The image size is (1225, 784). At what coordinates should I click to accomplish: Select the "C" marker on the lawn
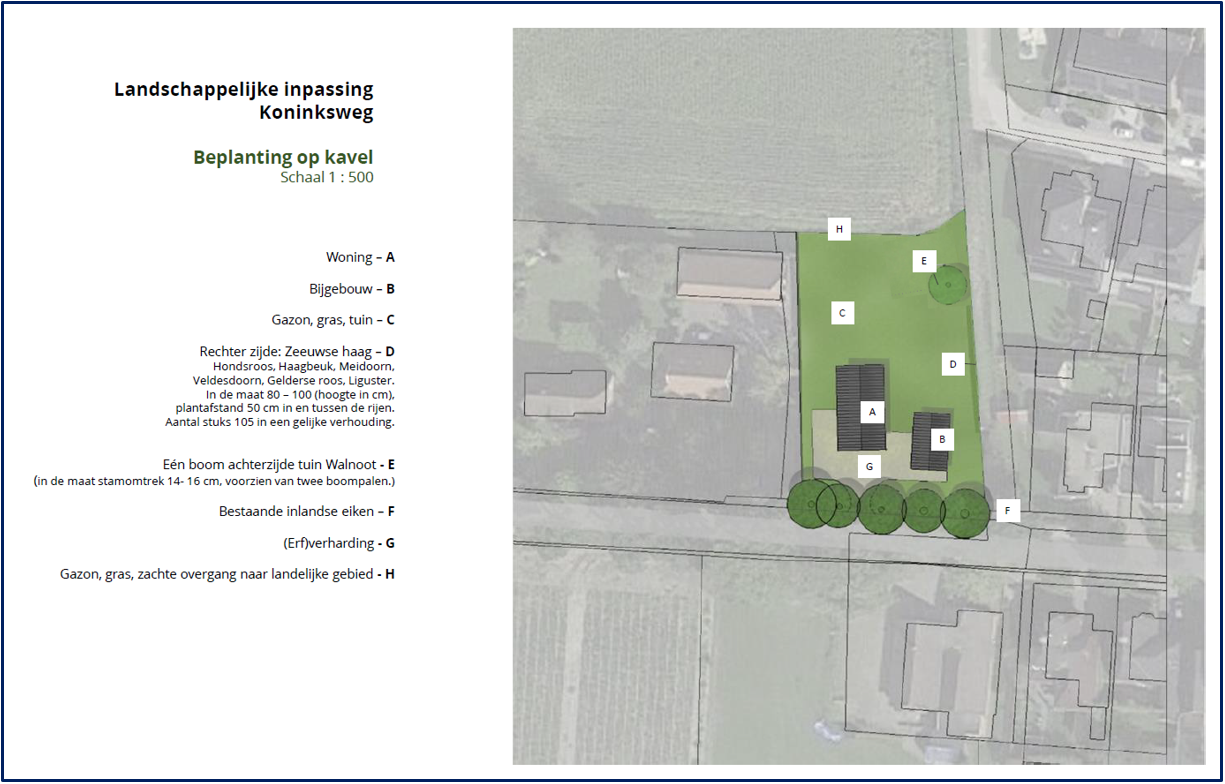pos(842,313)
